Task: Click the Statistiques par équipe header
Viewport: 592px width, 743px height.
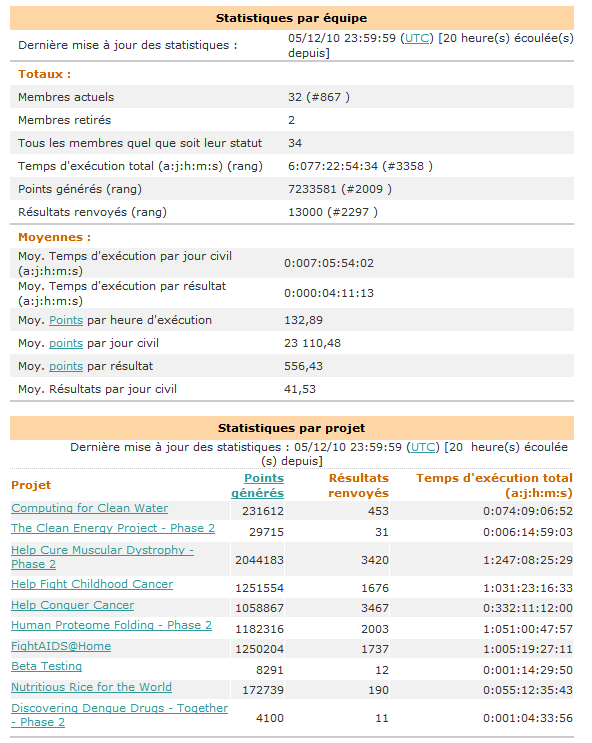Action: click(291, 18)
